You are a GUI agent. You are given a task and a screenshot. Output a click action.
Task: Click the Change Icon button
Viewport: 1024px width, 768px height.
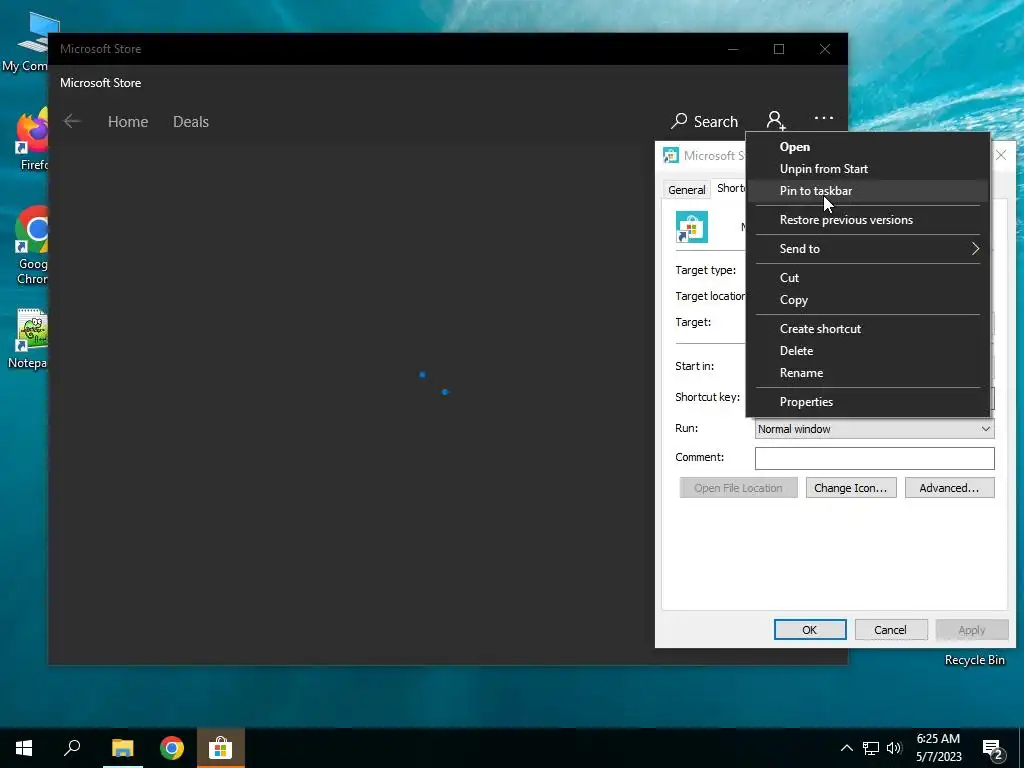(x=850, y=488)
